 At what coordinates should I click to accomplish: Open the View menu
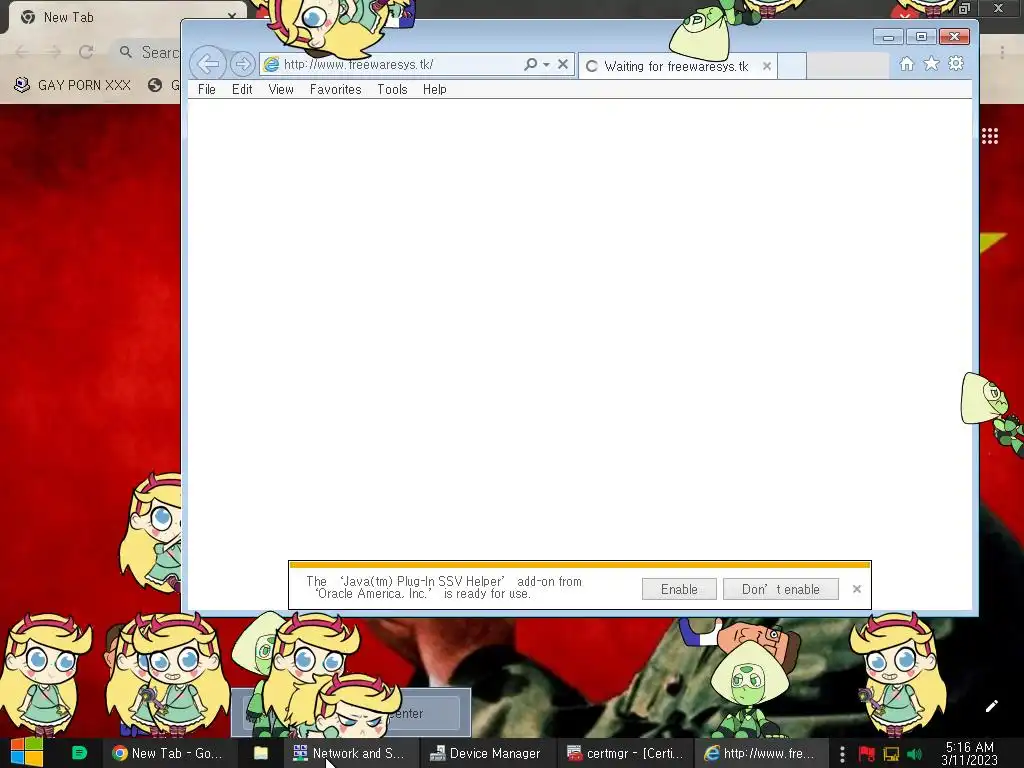point(281,89)
